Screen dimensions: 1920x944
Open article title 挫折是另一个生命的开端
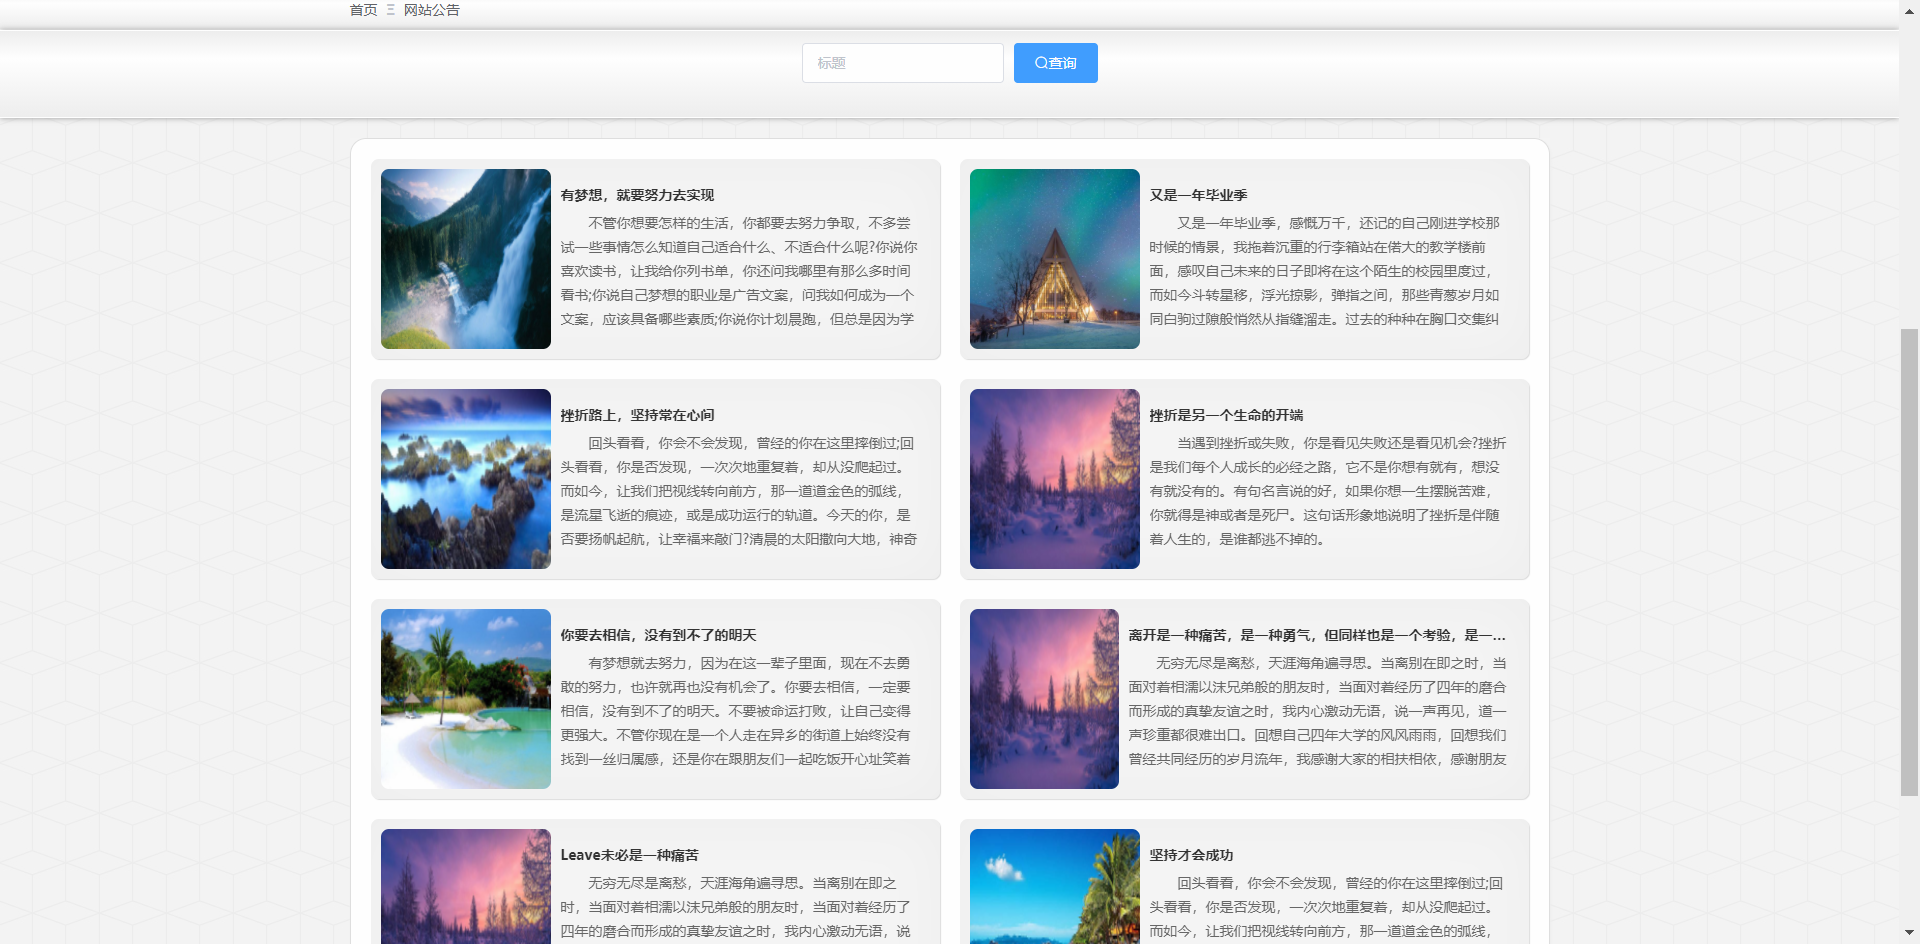click(x=1226, y=415)
